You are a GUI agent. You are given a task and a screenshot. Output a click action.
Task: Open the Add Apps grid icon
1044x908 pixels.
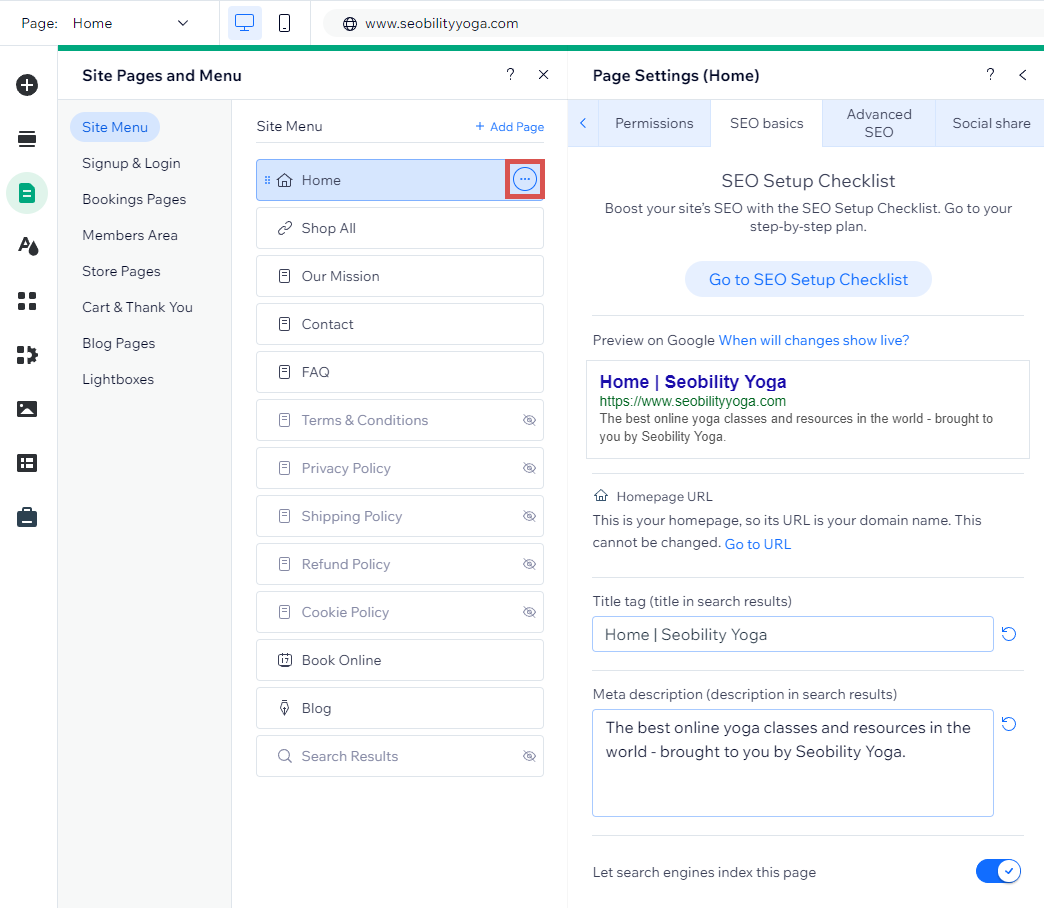click(x=27, y=301)
